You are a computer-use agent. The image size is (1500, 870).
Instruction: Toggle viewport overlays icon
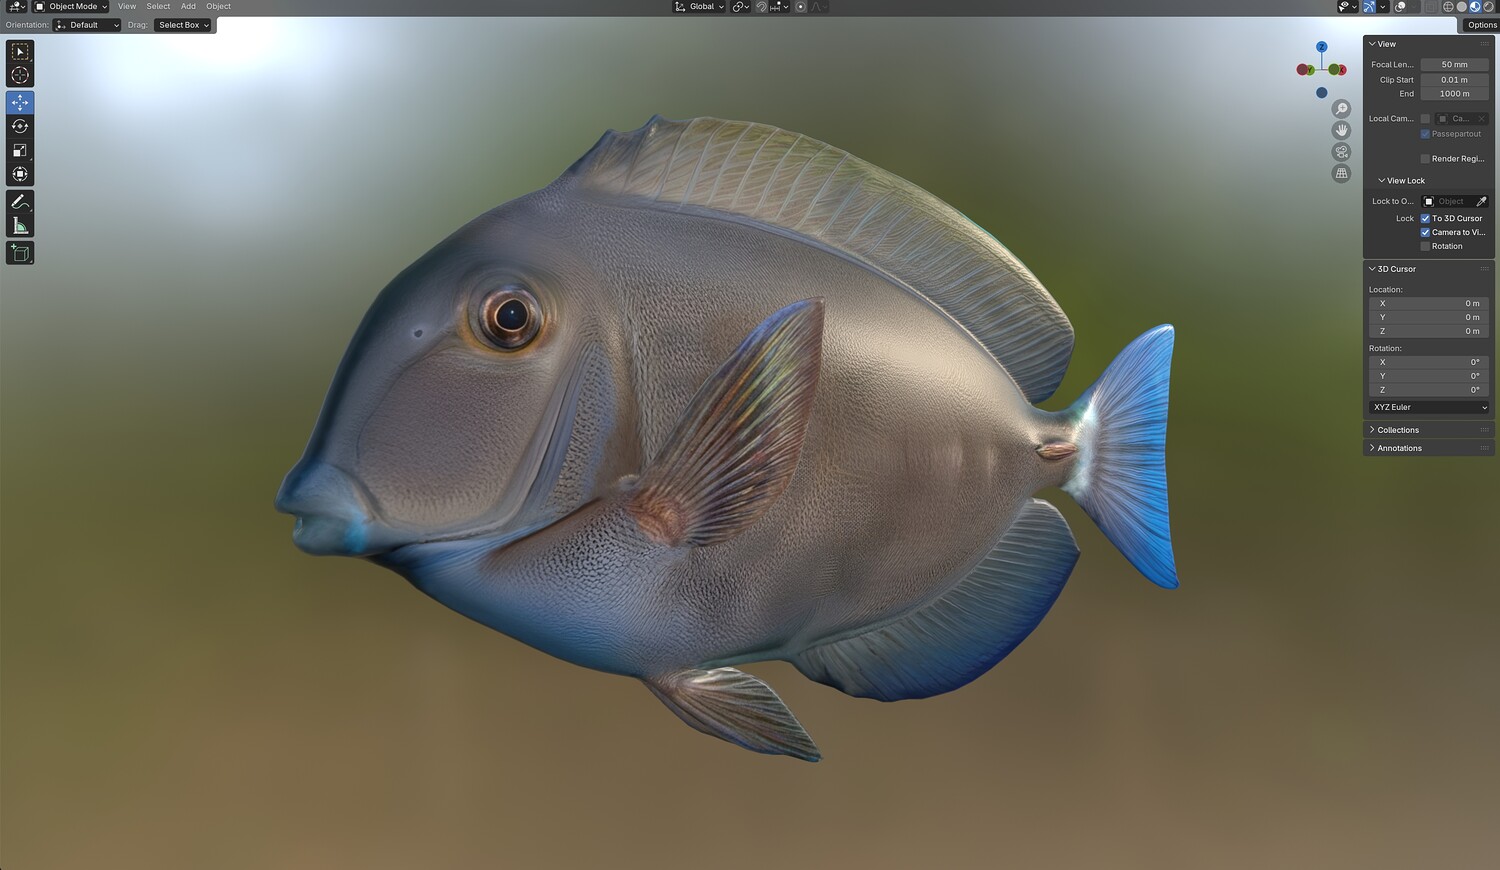pyautogui.click(x=1401, y=6)
